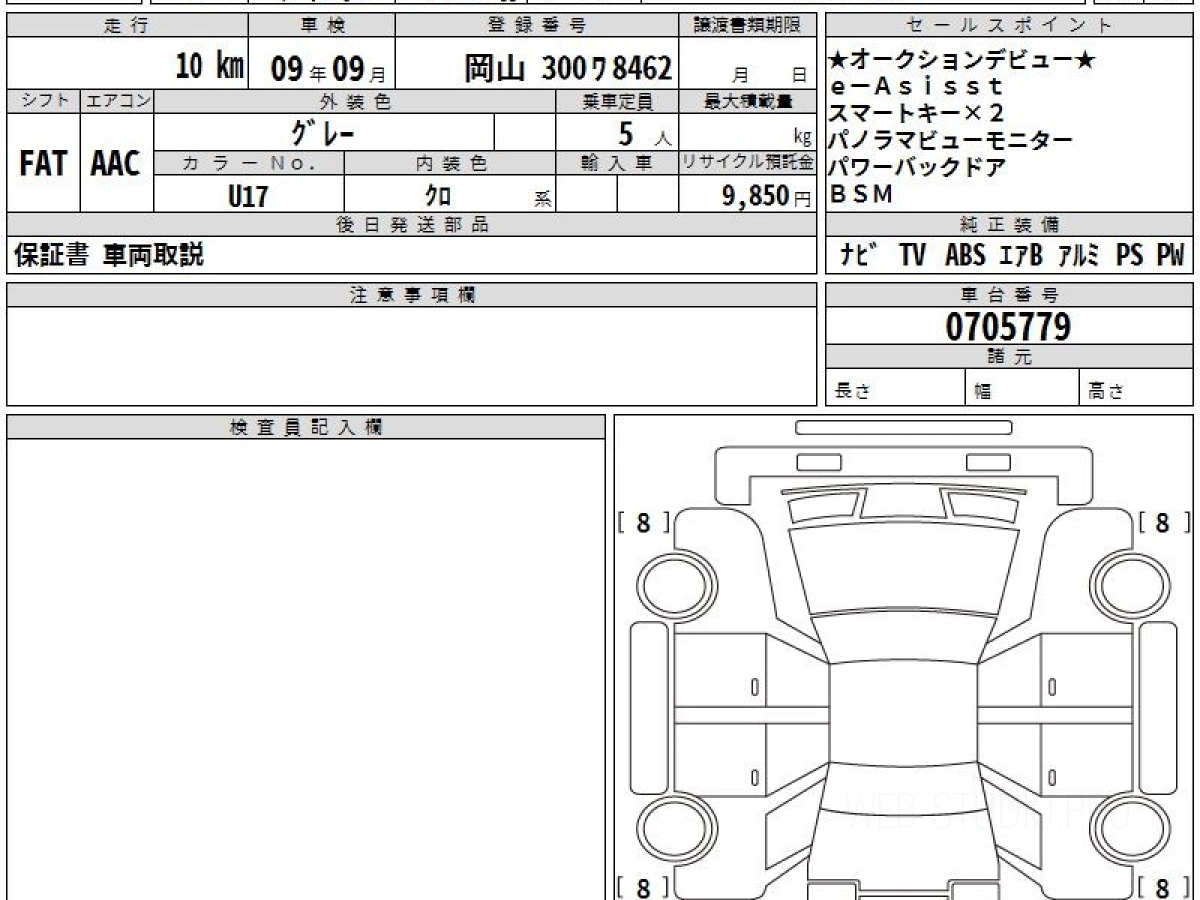Click the upper-left wheel circle in car diagram
This screenshot has width=1200, height=900.
pyautogui.click(x=668, y=583)
